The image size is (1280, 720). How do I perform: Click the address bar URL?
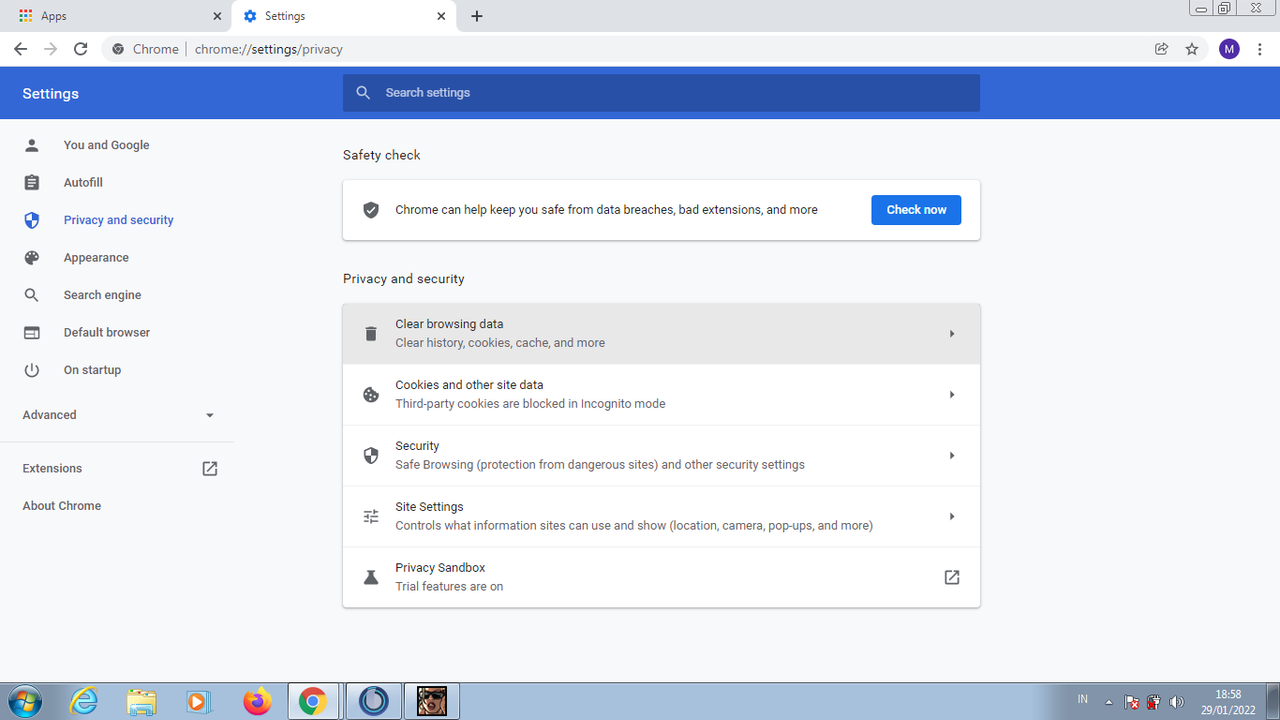[x=269, y=49]
